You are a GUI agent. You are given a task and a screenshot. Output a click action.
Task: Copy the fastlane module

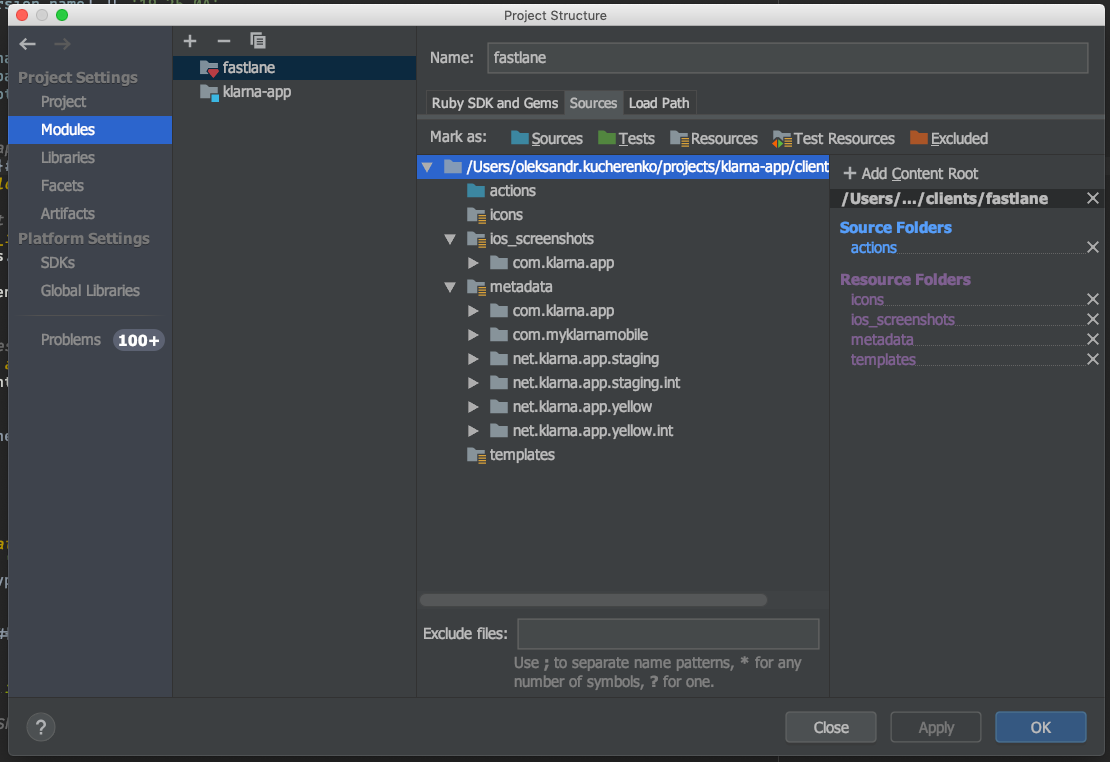pos(258,41)
